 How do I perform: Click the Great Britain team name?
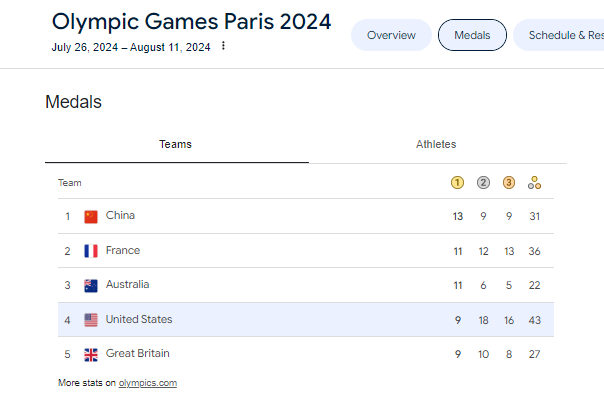click(137, 354)
